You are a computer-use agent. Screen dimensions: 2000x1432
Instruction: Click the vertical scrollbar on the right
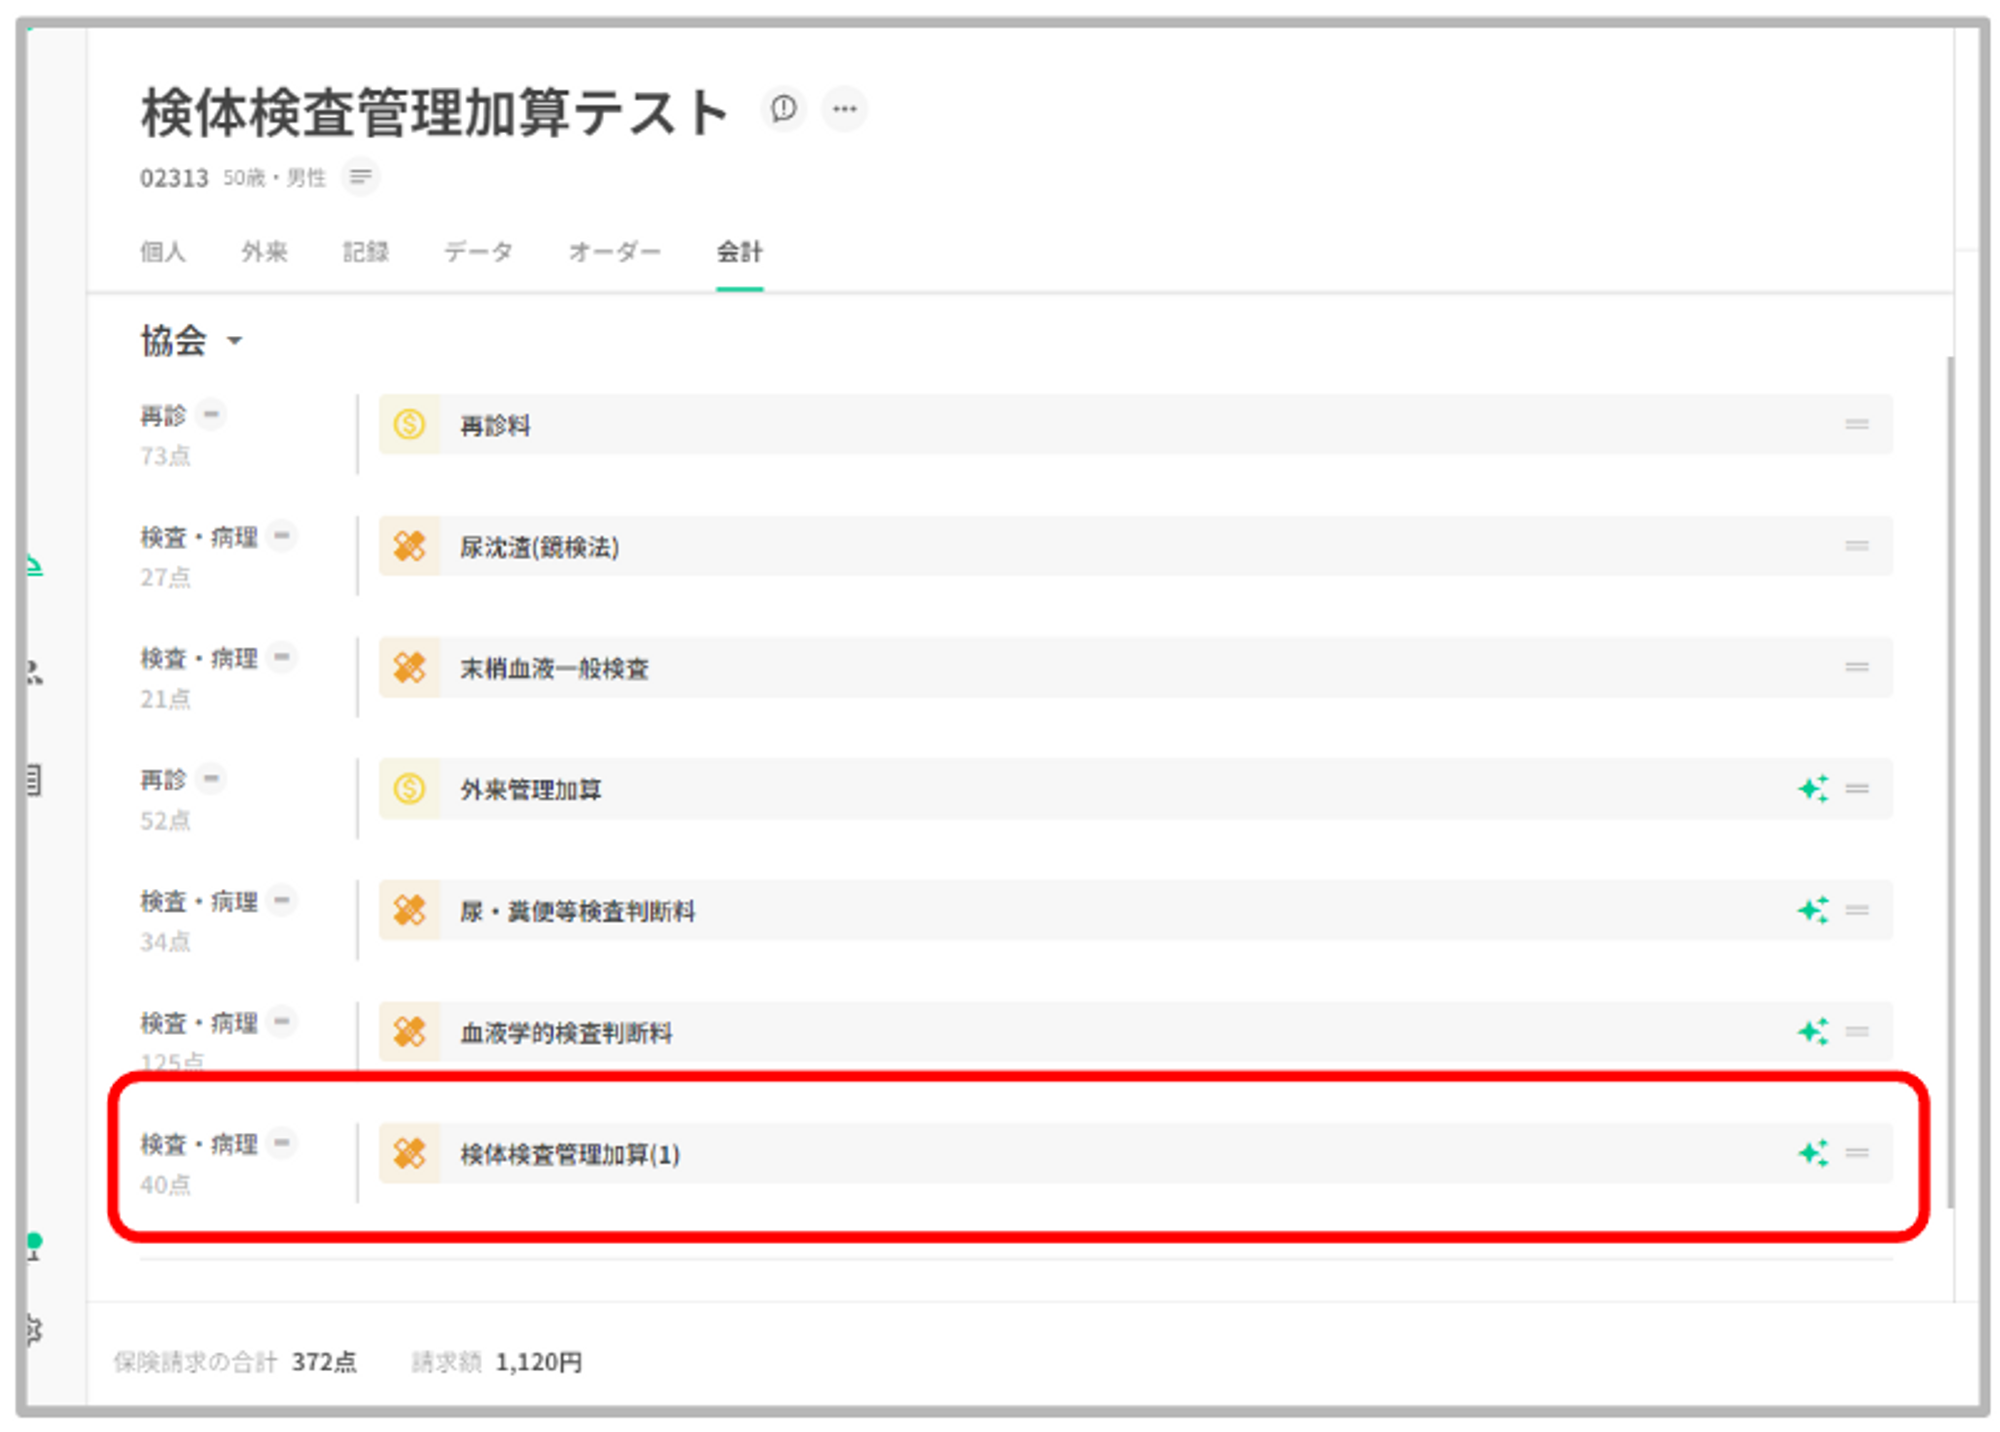pyautogui.click(x=1950, y=780)
